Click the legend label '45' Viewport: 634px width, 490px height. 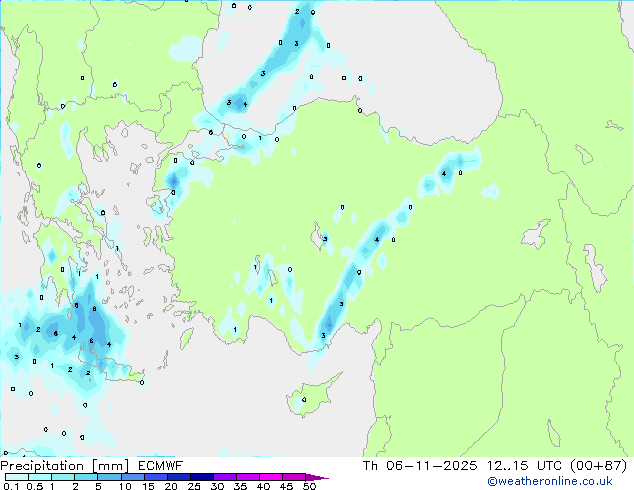click(x=286, y=486)
